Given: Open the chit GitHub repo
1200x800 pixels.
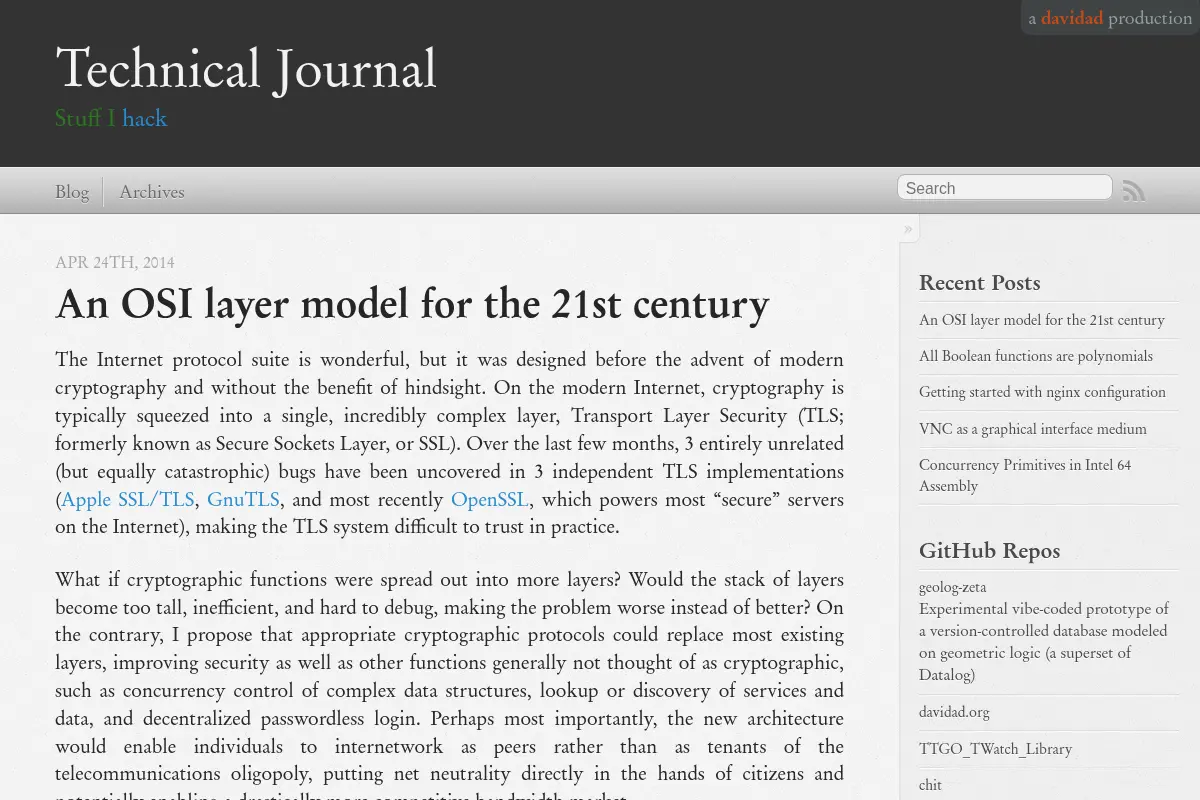Looking at the screenshot, I should pyautogui.click(x=930, y=785).
